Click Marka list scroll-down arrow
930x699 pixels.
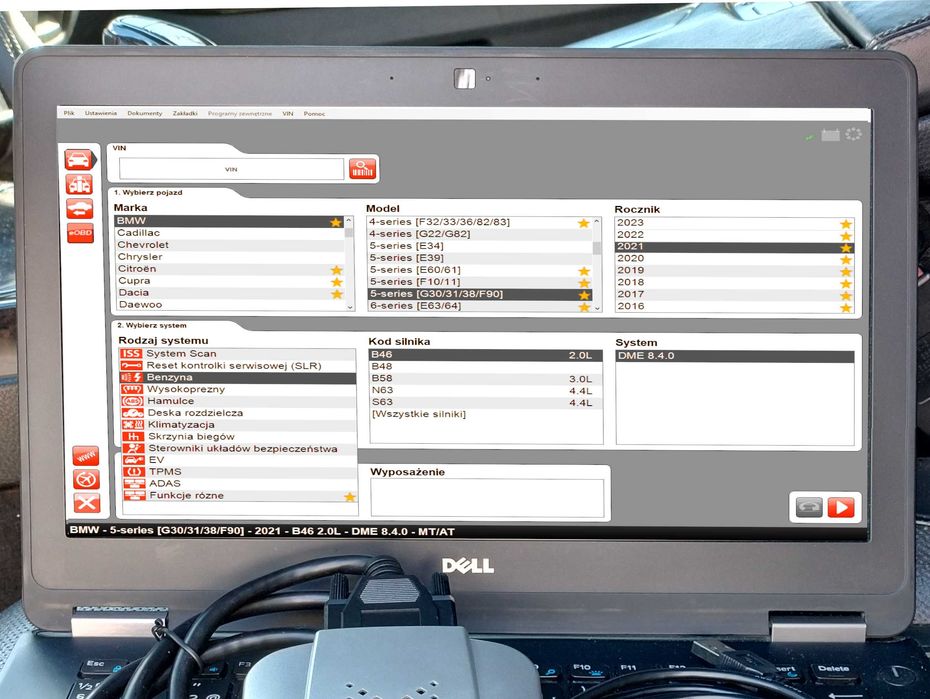click(x=350, y=307)
